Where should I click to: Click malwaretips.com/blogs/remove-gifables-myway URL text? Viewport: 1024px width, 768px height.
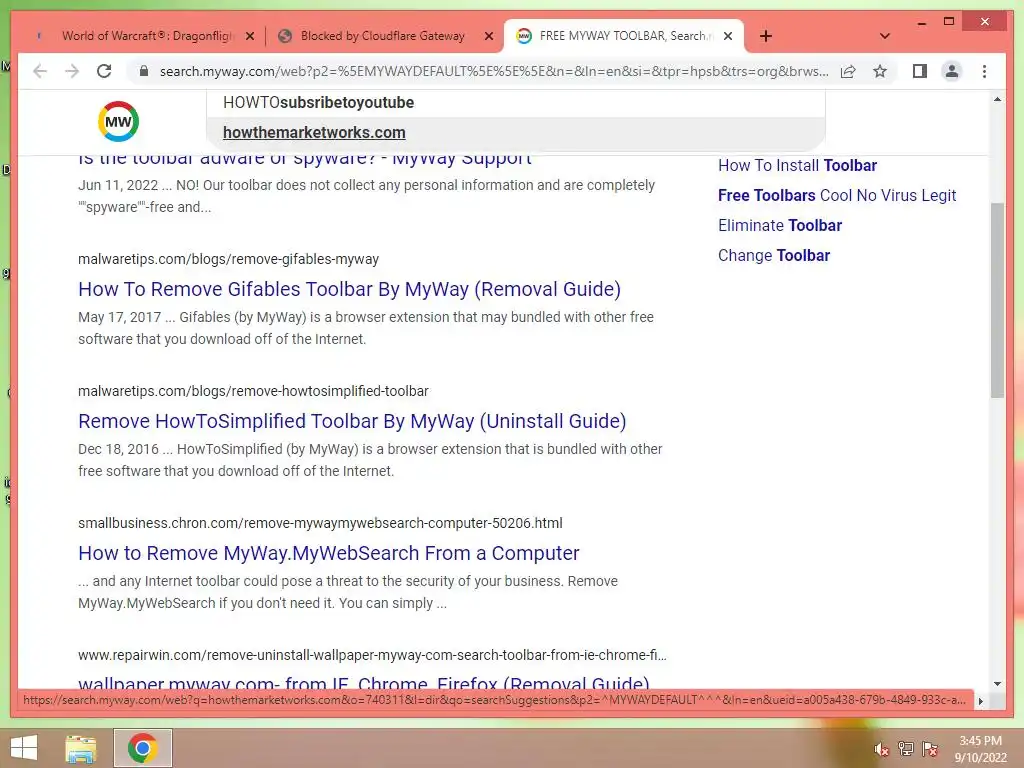[229, 259]
